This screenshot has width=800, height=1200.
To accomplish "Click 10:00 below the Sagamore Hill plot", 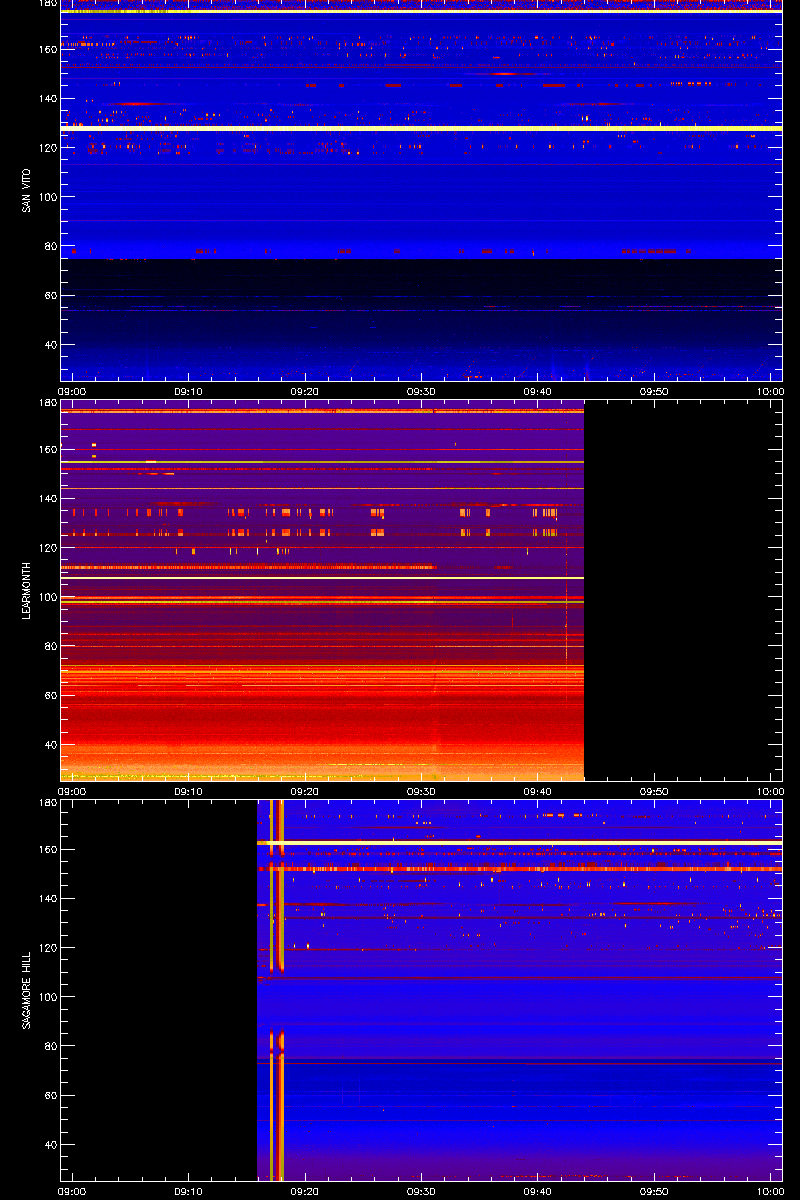I will click(x=770, y=1191).
